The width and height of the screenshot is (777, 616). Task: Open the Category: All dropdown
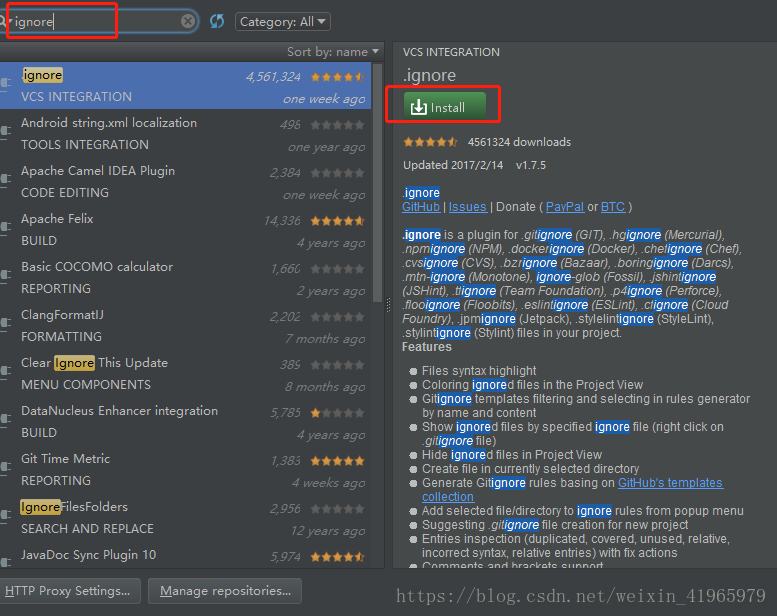[282, 22]
